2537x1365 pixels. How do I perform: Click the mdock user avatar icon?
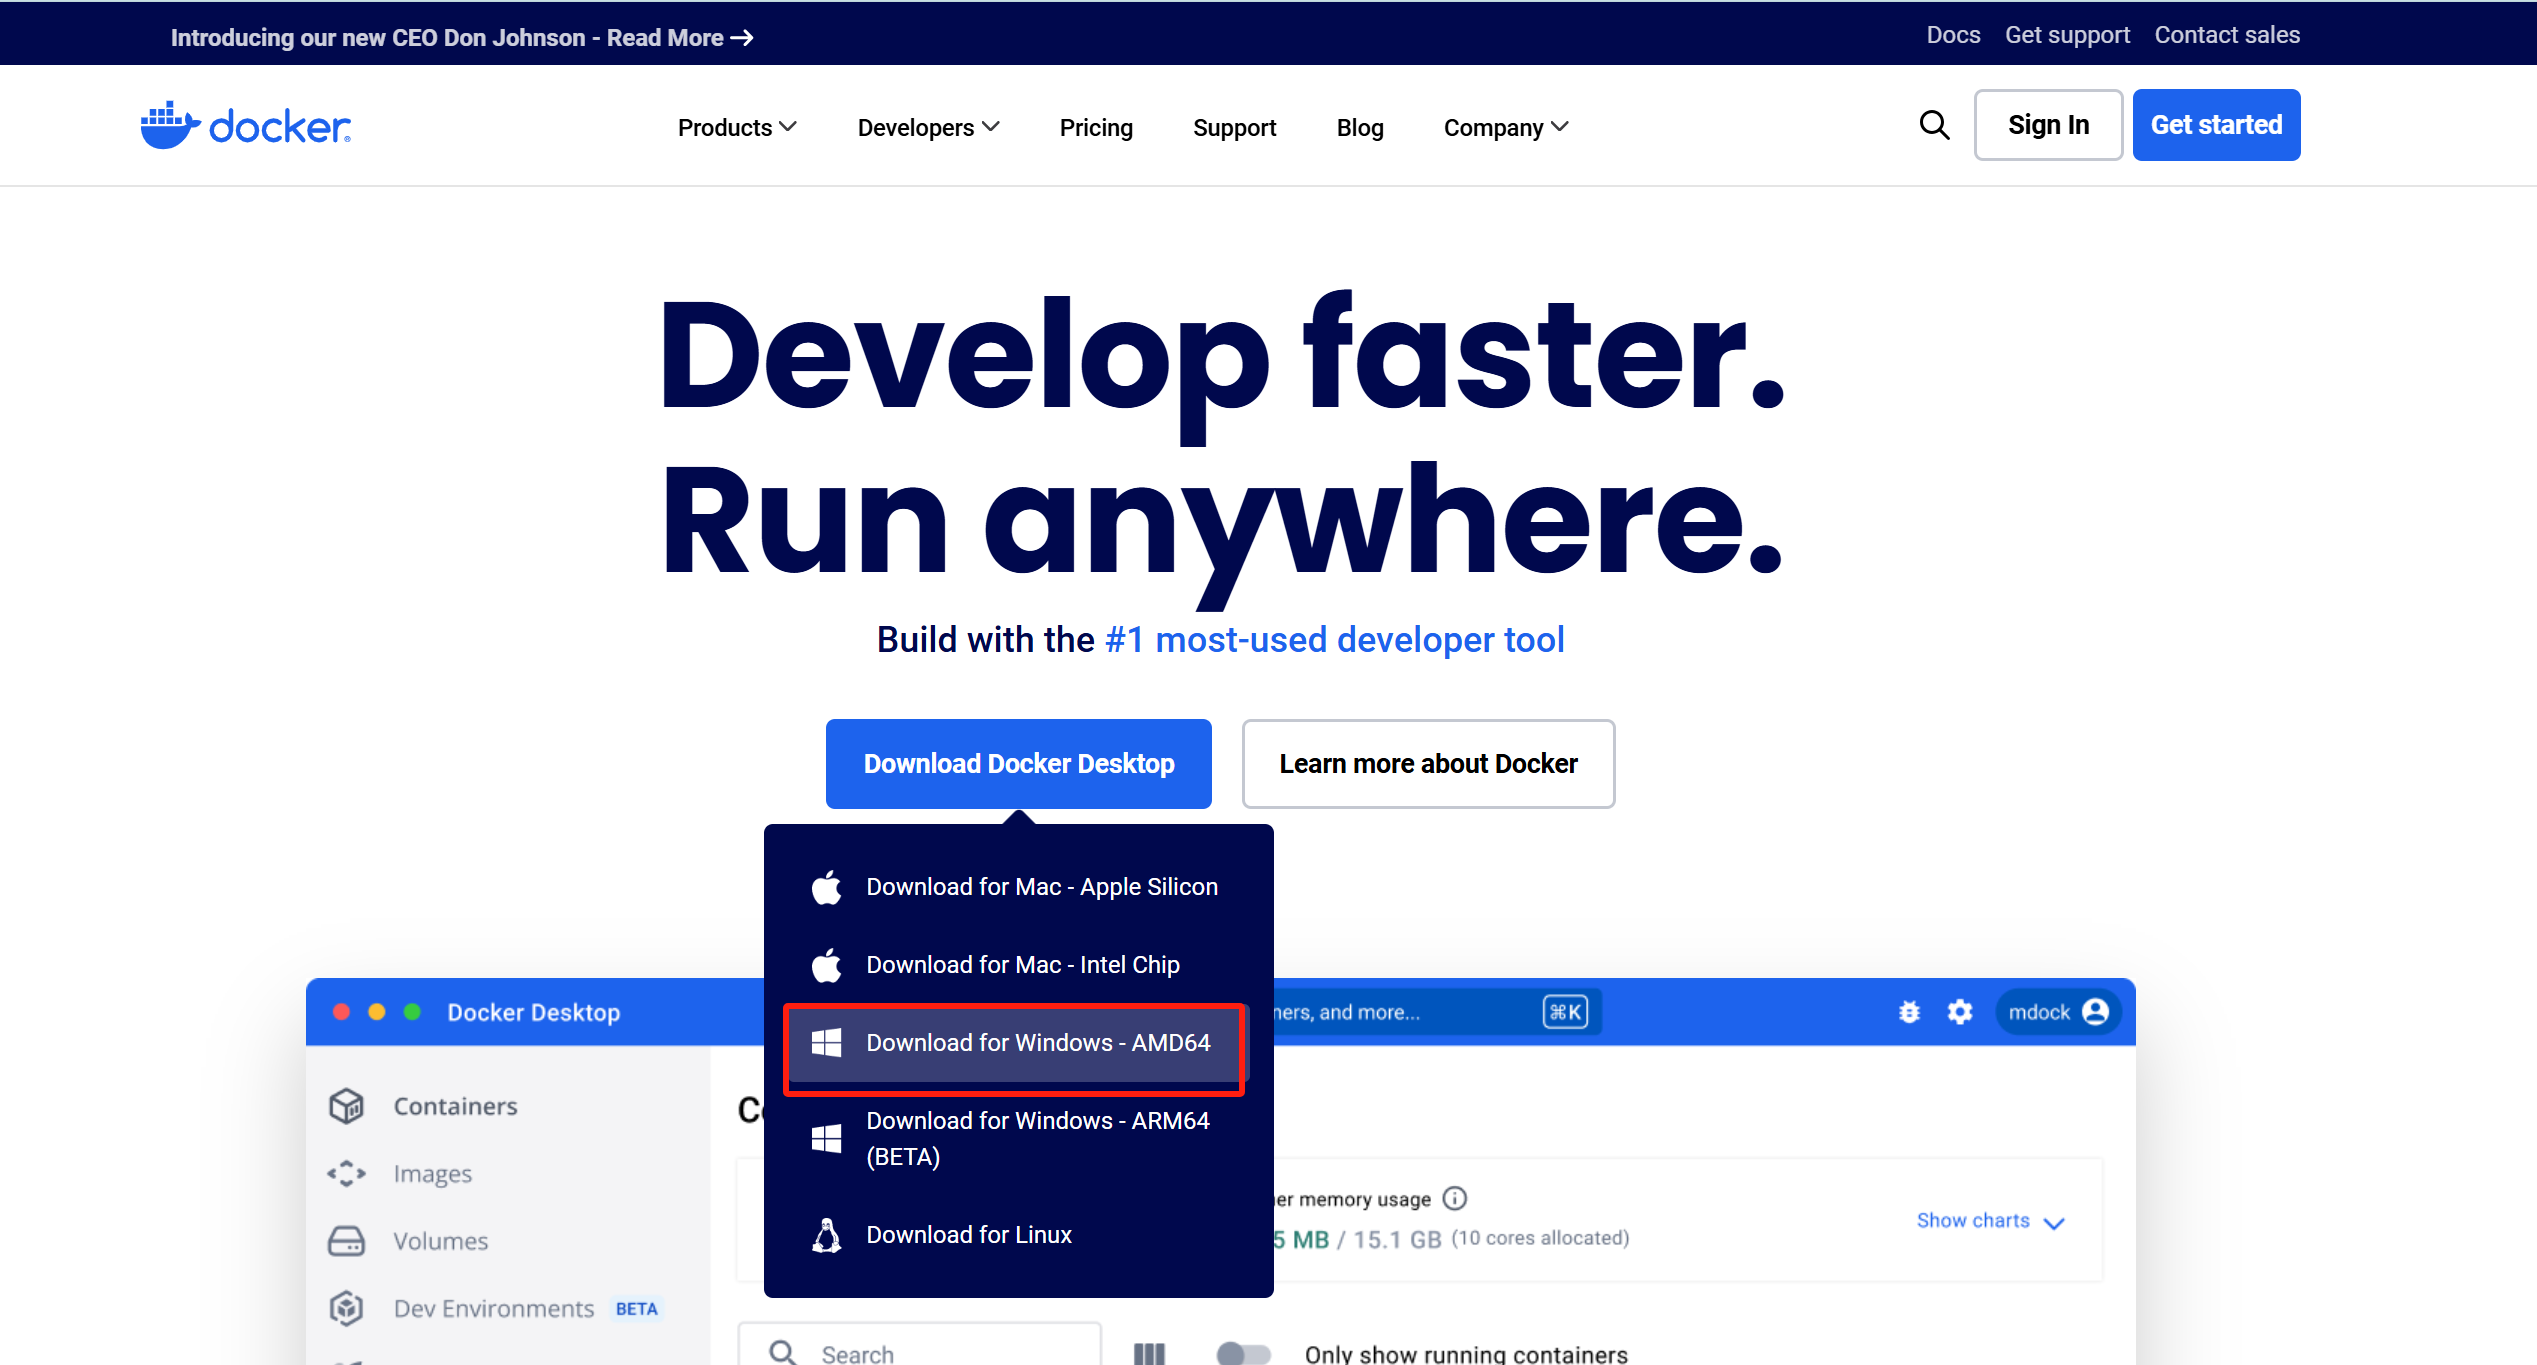(2096, 1012)
